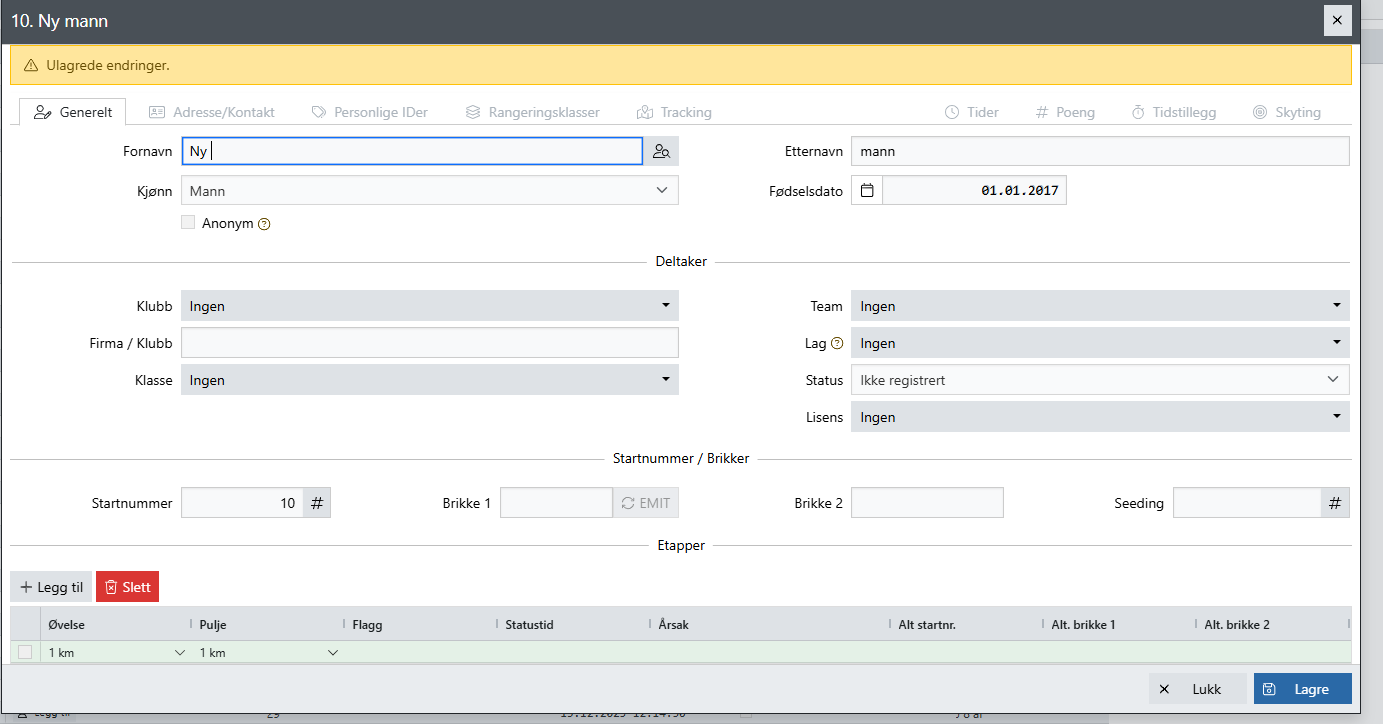1383x724 pixels.
Task: Click the Lag help question icon
Action: pos(837,343)
